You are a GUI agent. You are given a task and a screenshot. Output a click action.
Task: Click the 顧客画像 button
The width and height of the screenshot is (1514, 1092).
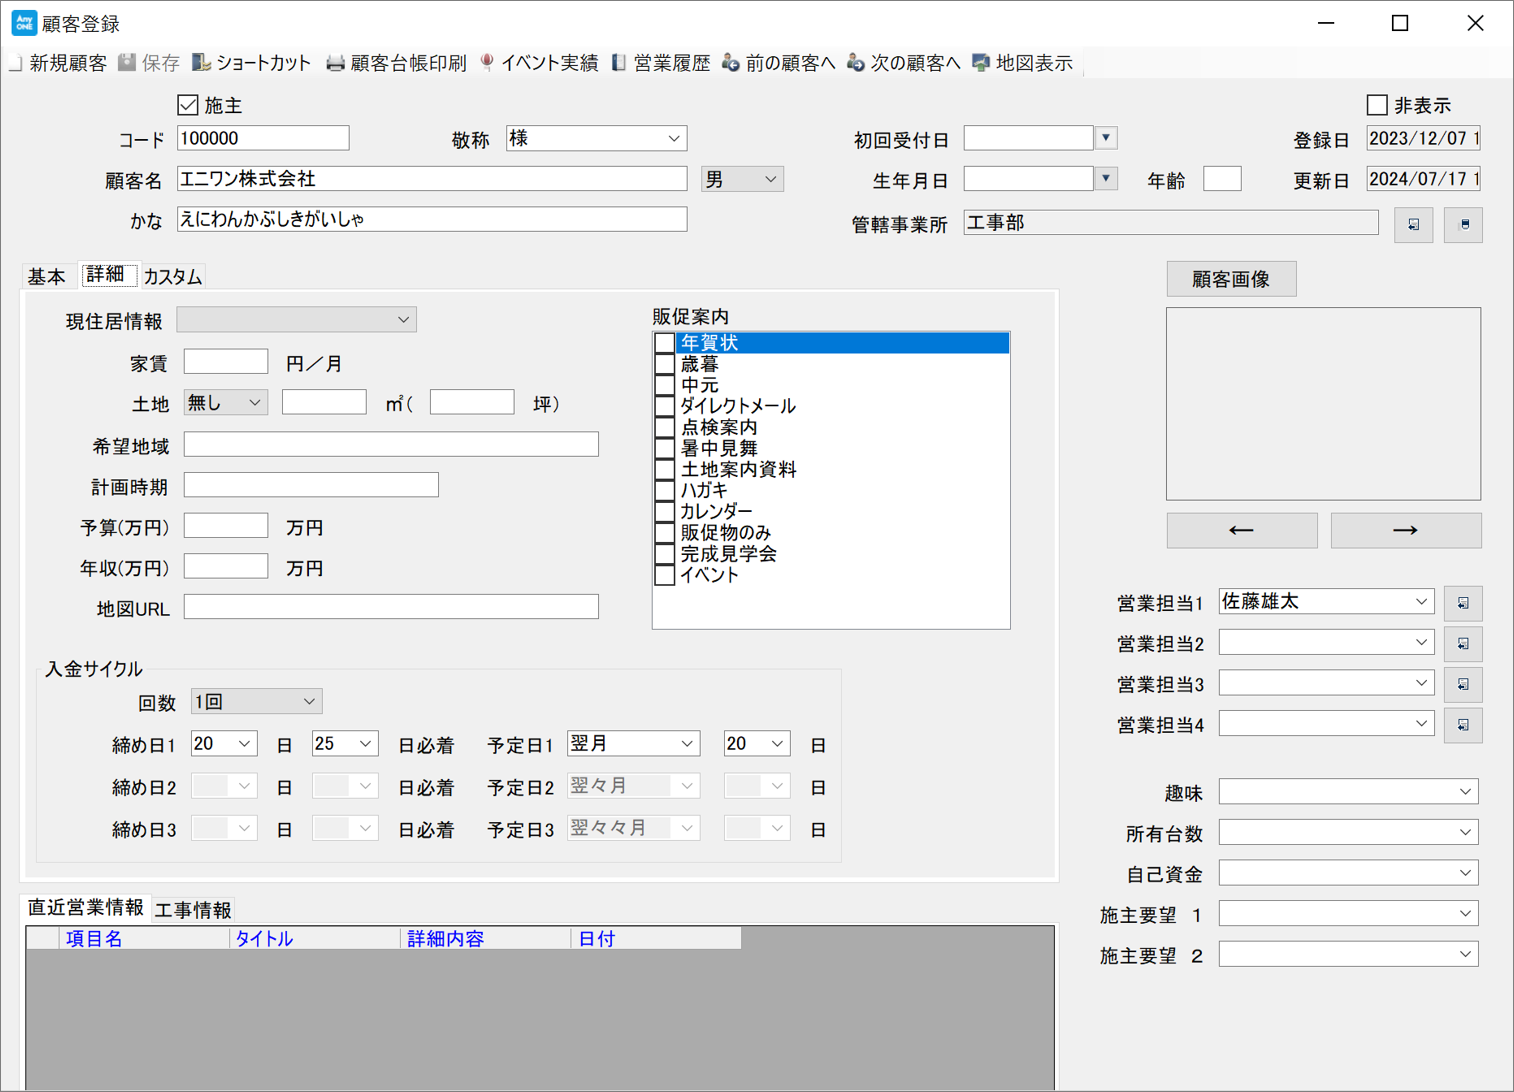pos(1231,279)
